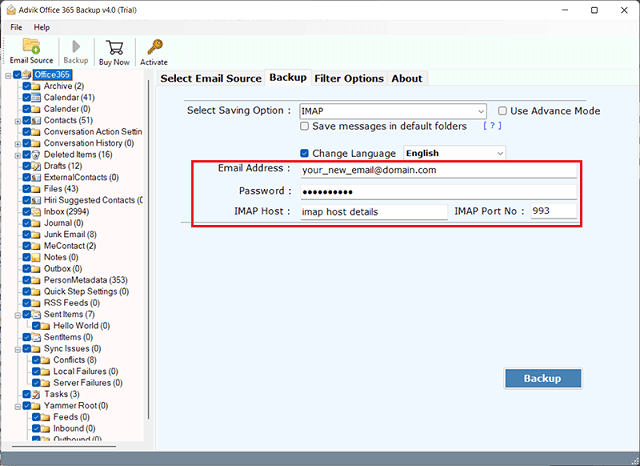Click the Inbox (2994) folder icon
Image resolution: width=640 pixels, height=466 pixels.
click(x=36, y=212)
